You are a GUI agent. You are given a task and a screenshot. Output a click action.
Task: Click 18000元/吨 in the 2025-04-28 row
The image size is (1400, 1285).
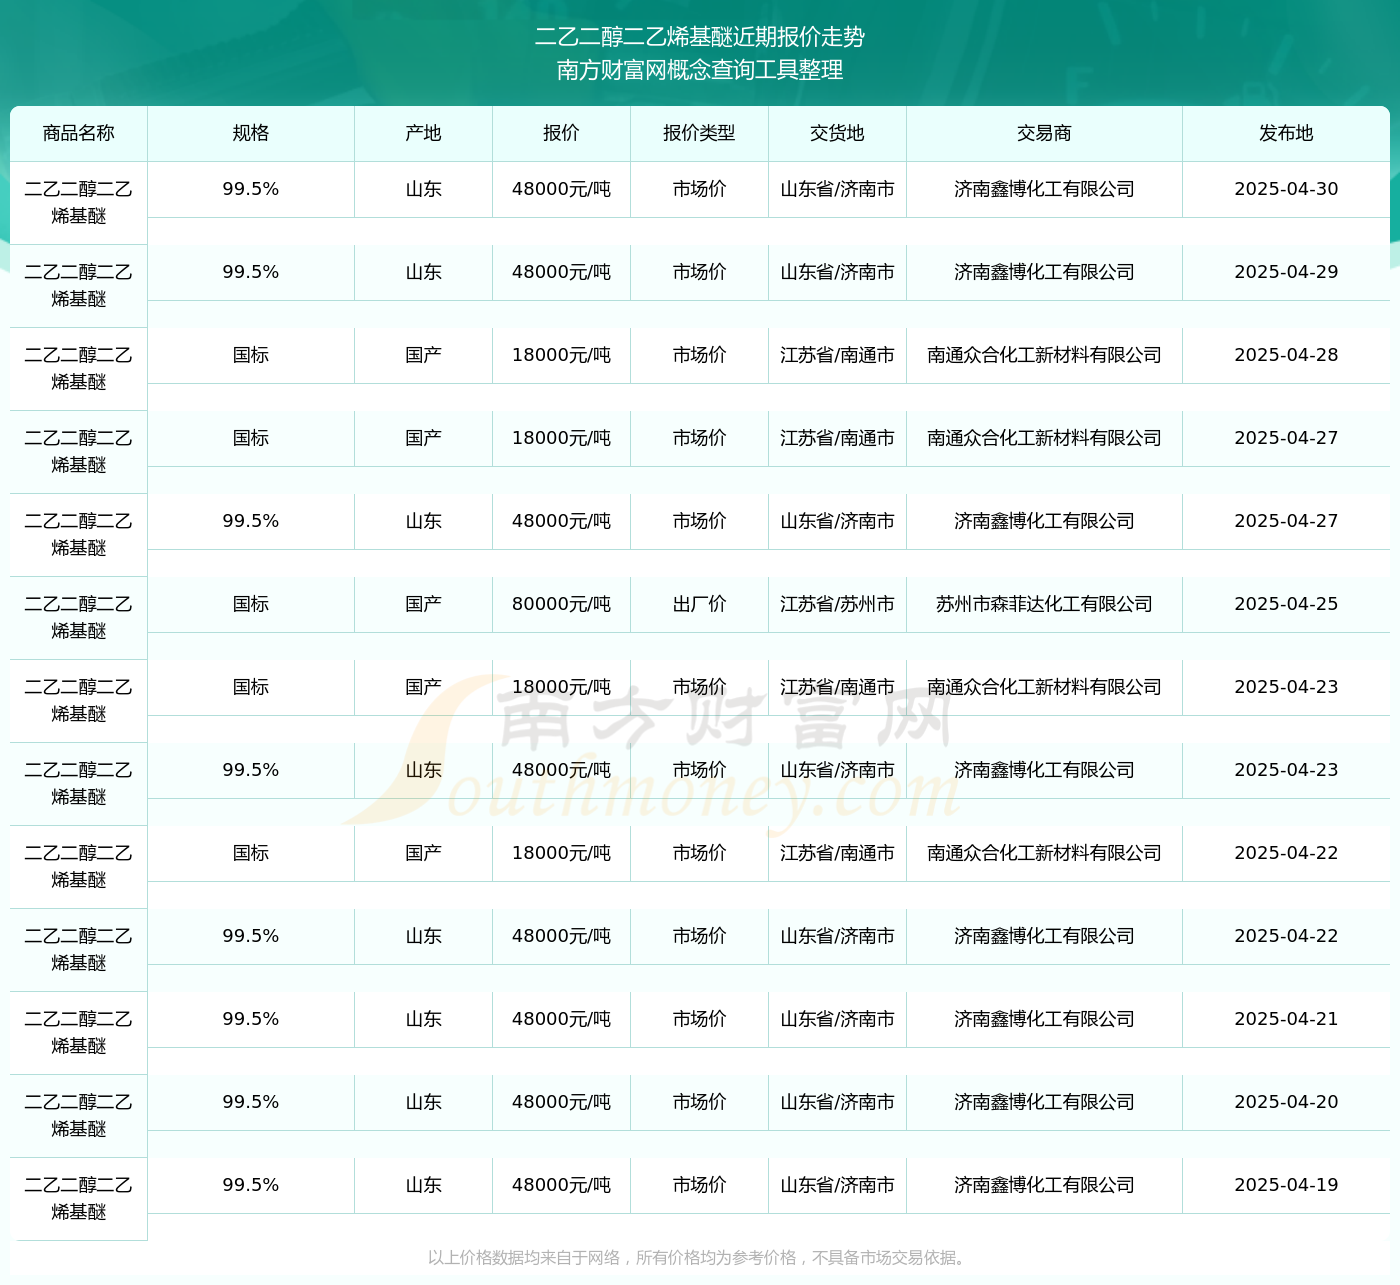(x=562, y=355)
